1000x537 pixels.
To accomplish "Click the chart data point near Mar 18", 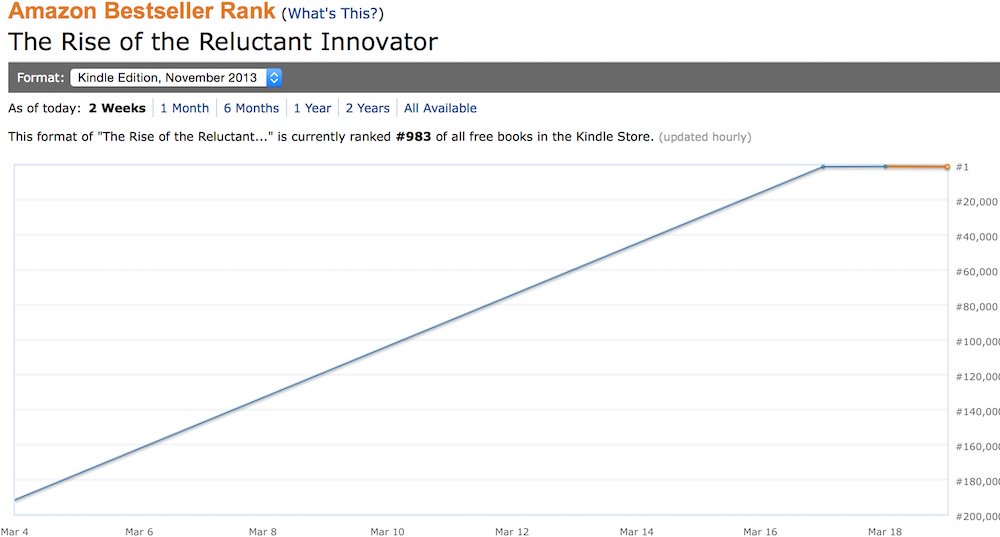I will click(x=885, y=167).
